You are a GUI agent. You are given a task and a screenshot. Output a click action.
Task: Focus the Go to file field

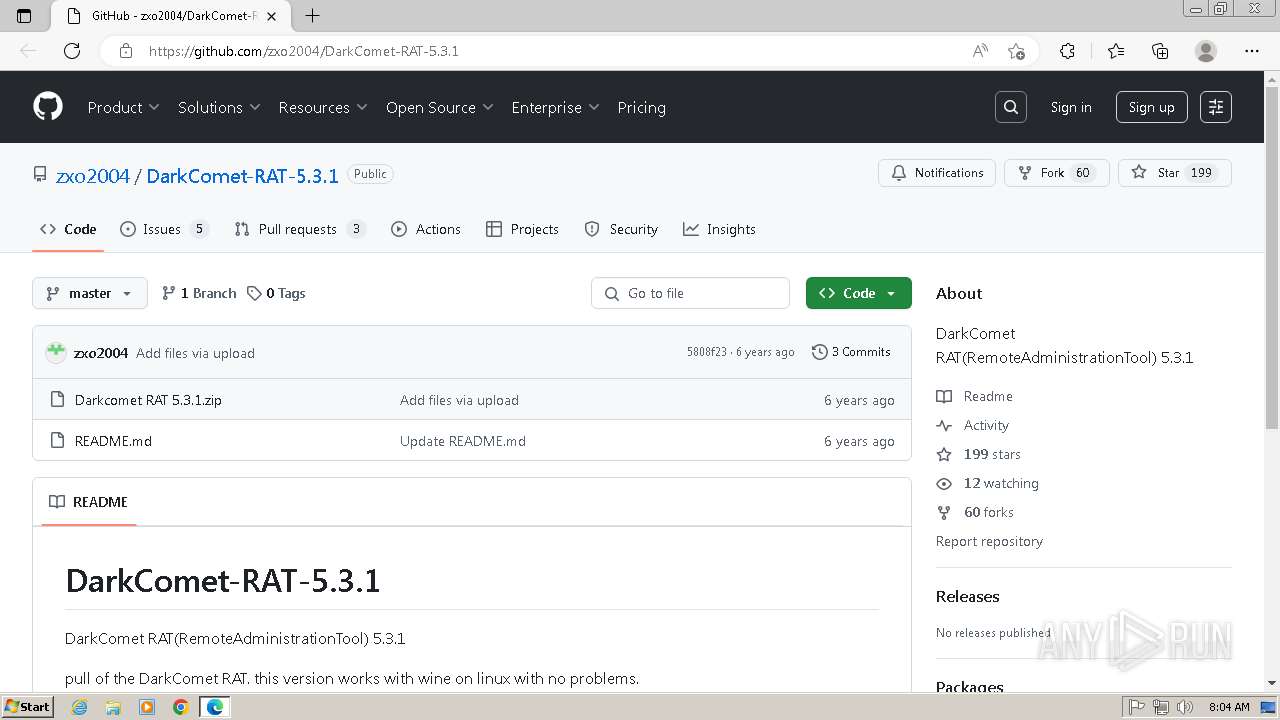[x=690, y=293]
